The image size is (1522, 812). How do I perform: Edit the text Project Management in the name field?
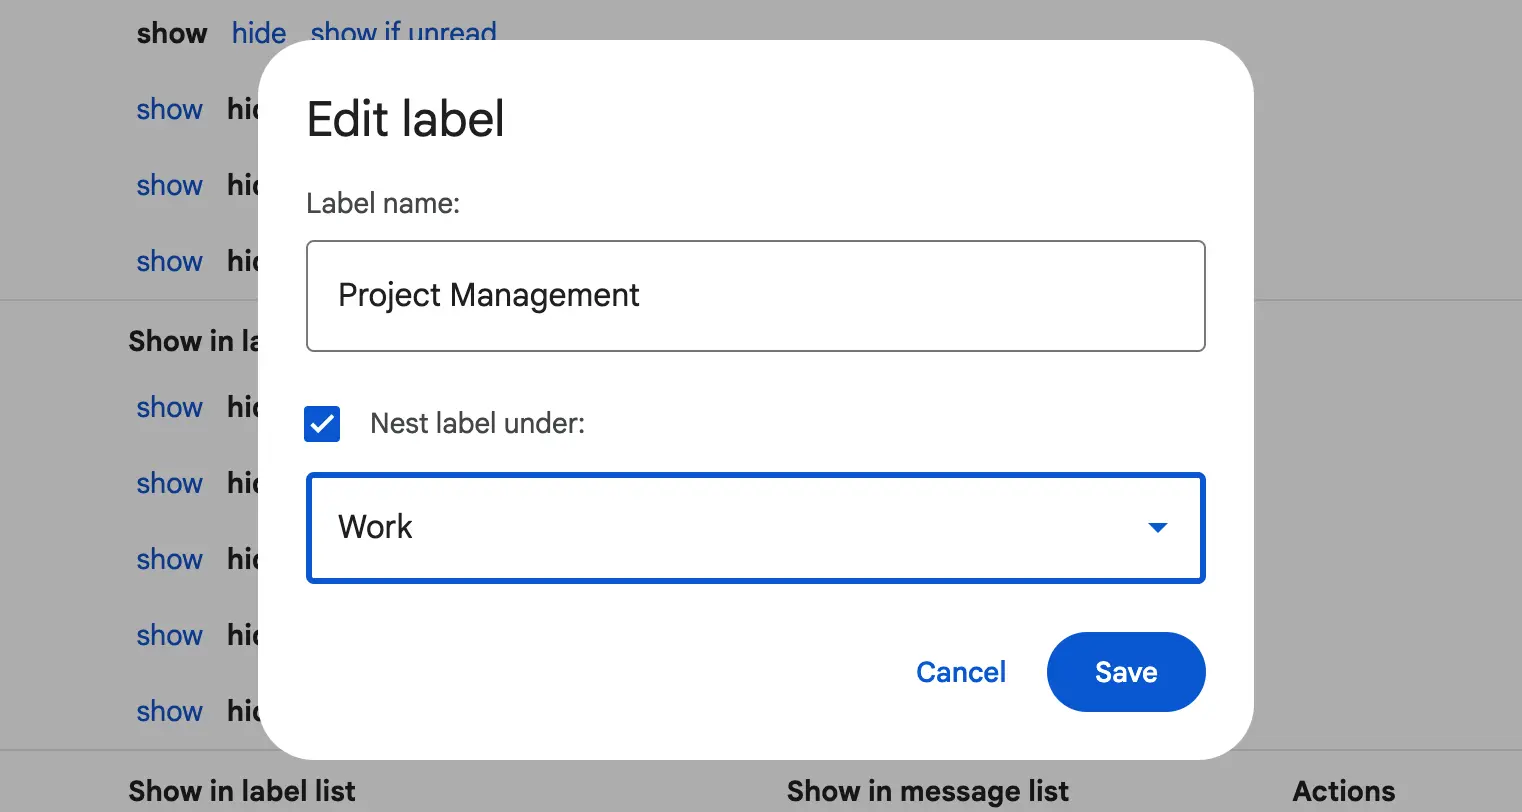click(489, 295)
